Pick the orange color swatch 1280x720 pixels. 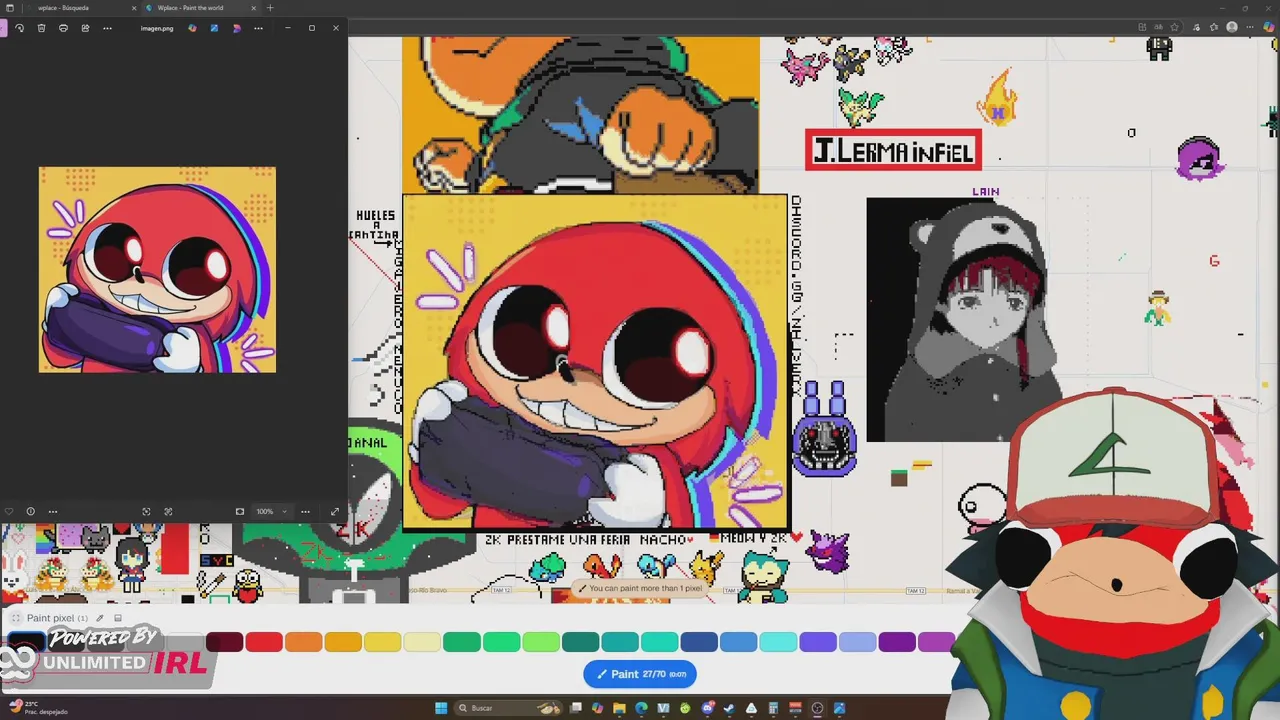pyautogui.click(x=304, y=642)
